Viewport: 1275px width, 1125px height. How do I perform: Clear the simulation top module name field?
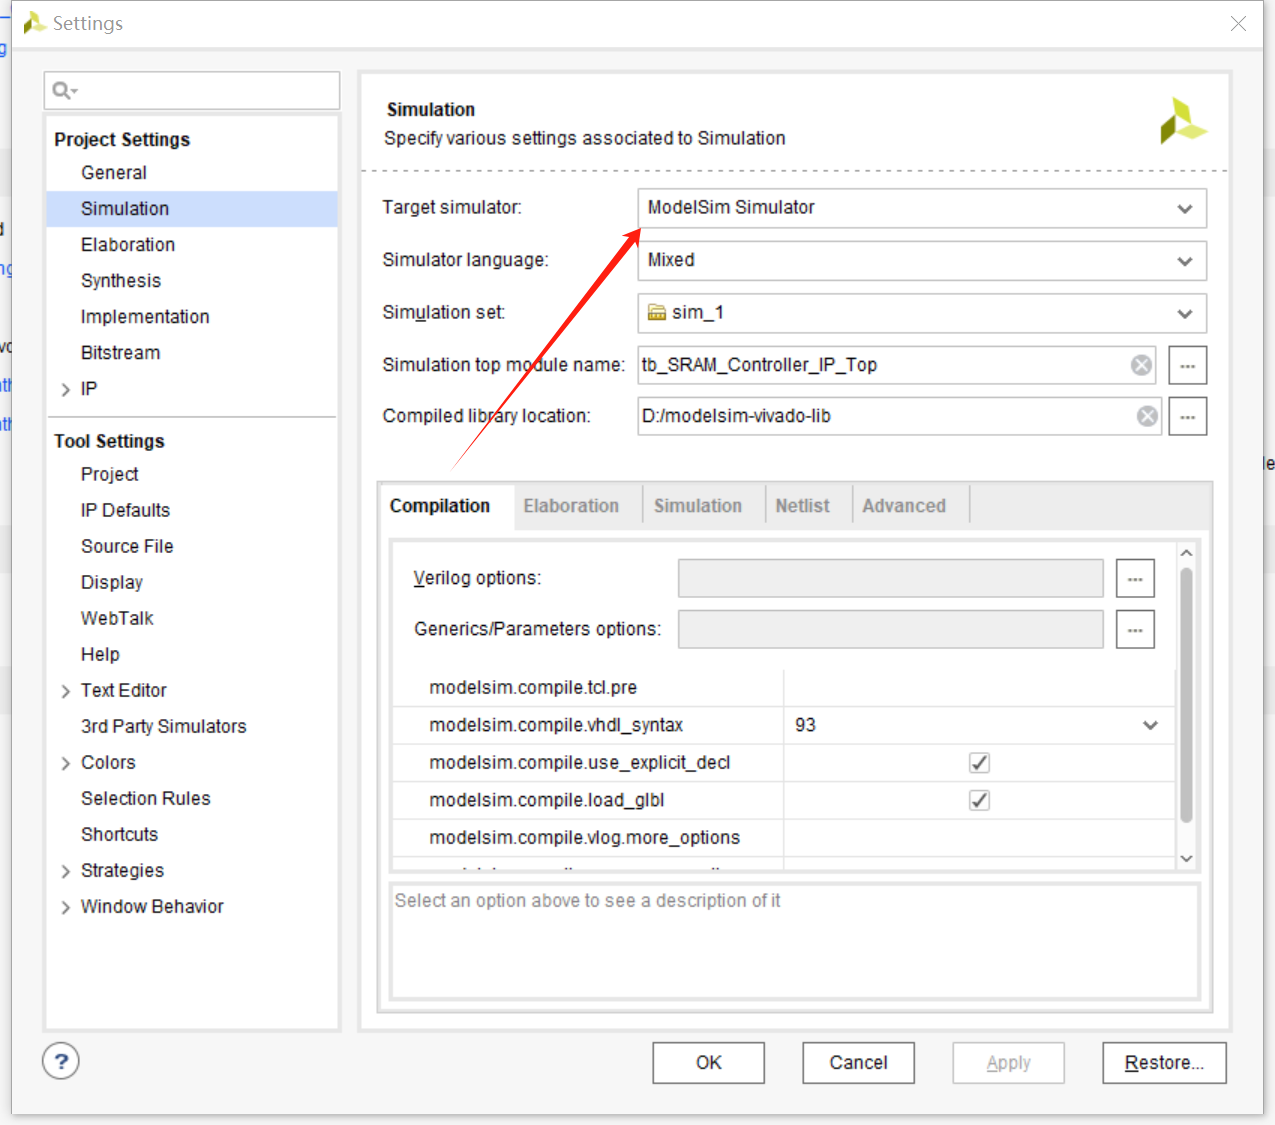(x=1141, y=365)
